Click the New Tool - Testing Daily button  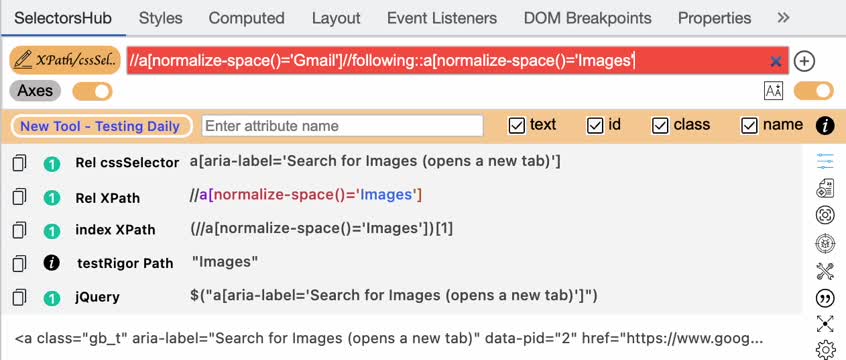101,126
